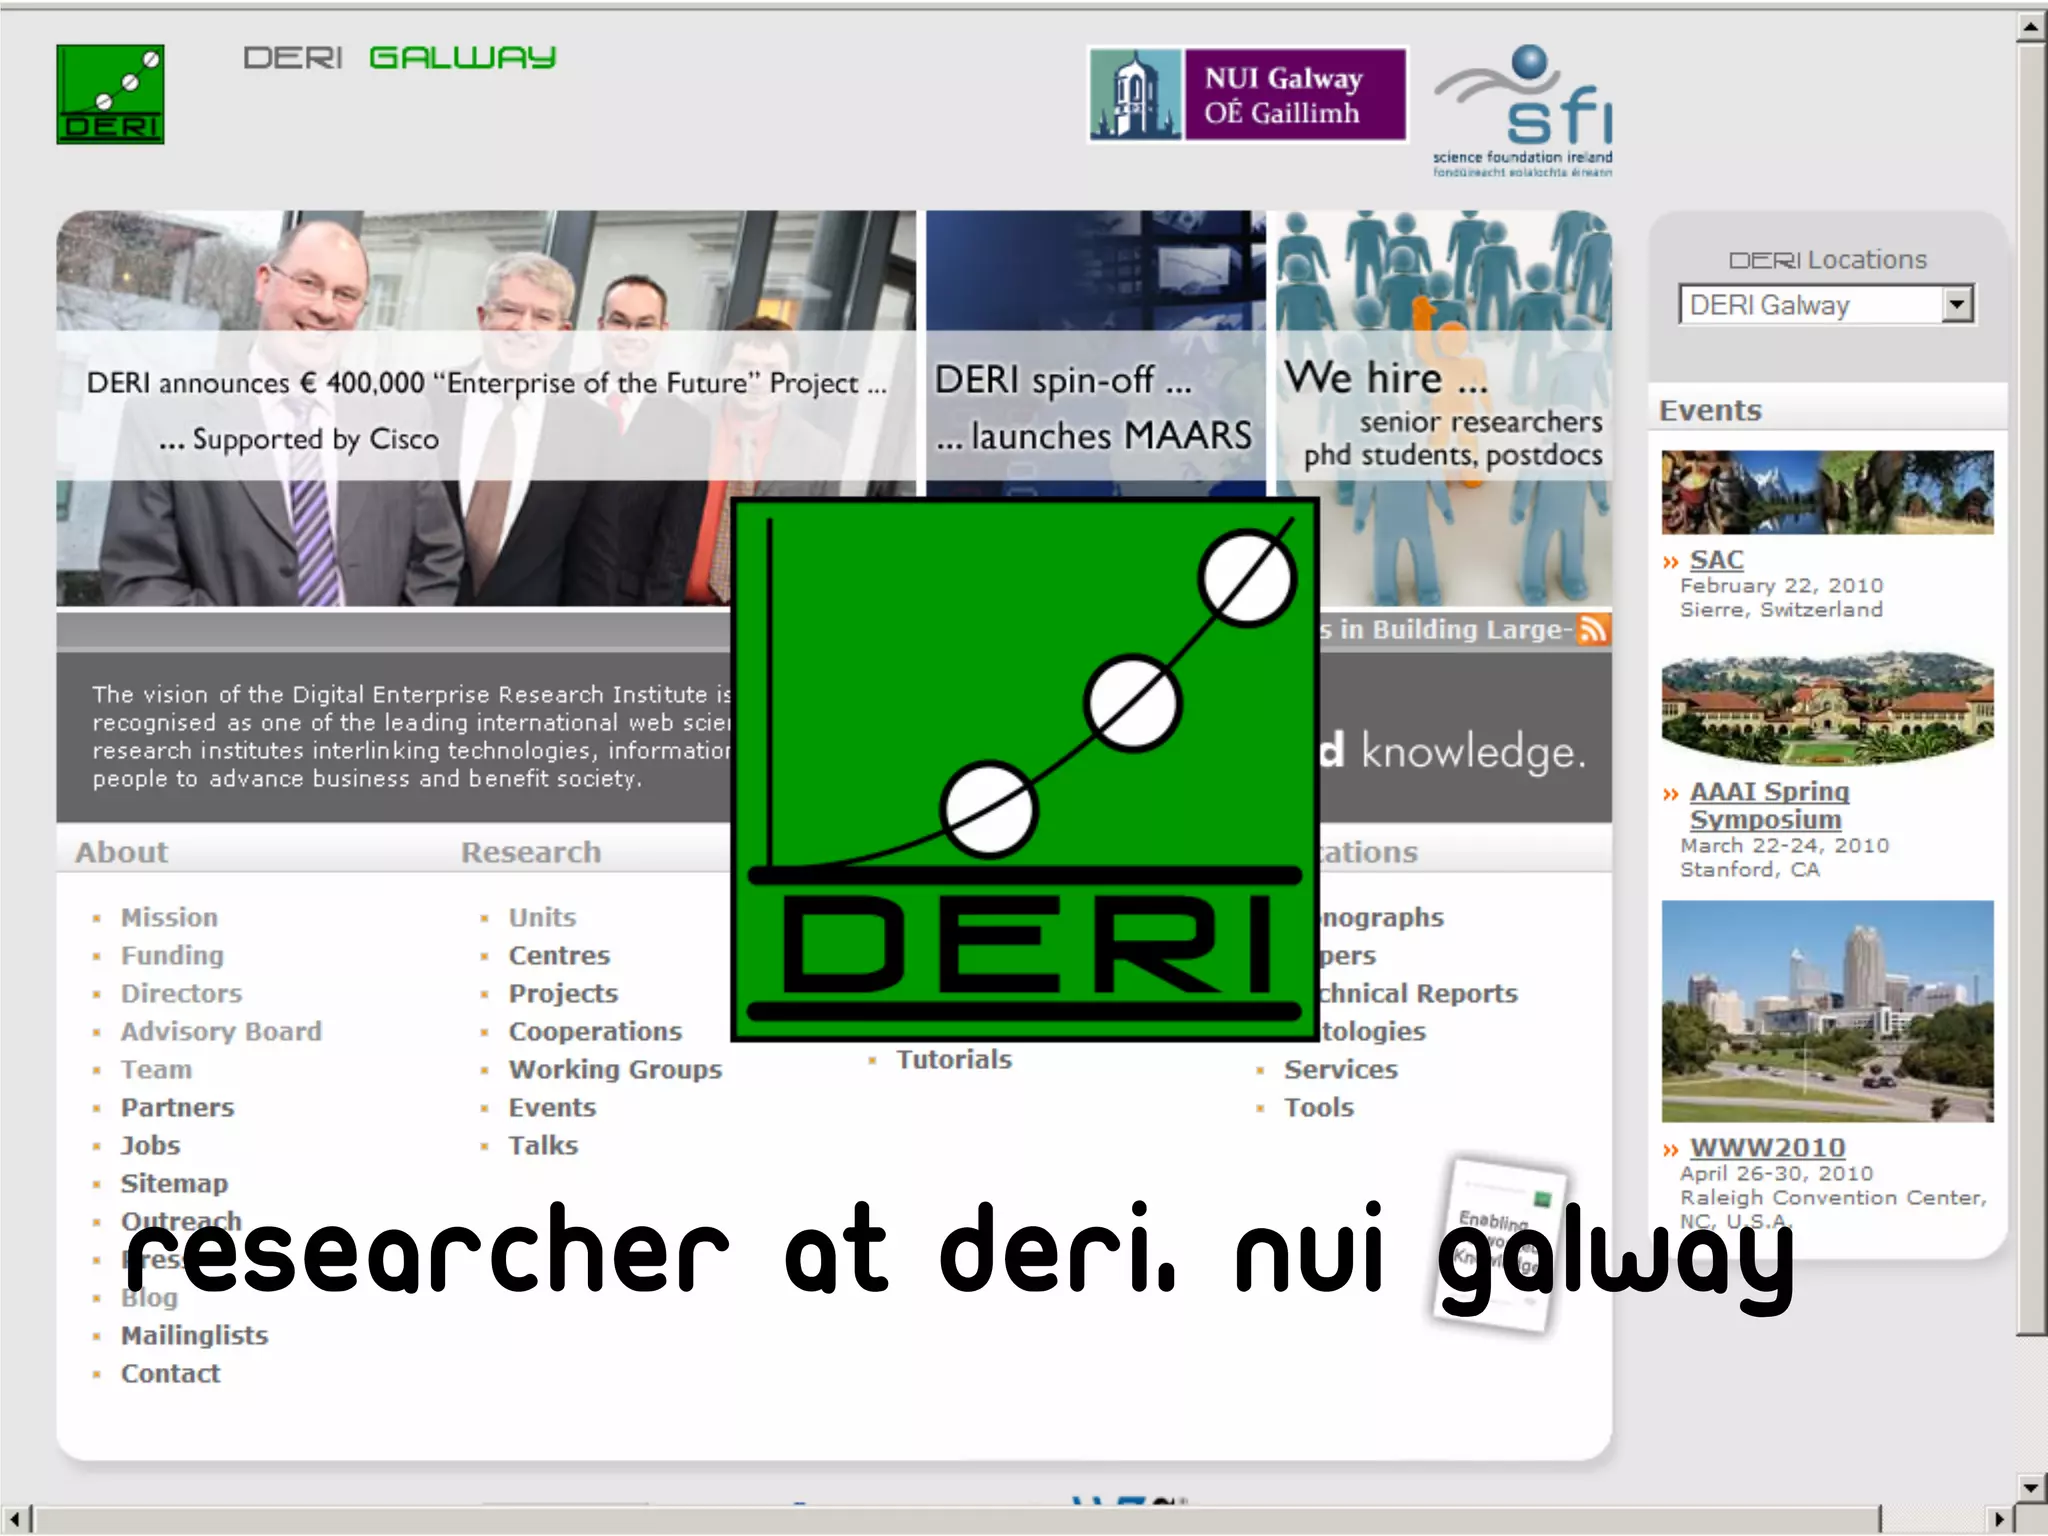
Task: Open the Tools link
Action: pos(1319,1107)
